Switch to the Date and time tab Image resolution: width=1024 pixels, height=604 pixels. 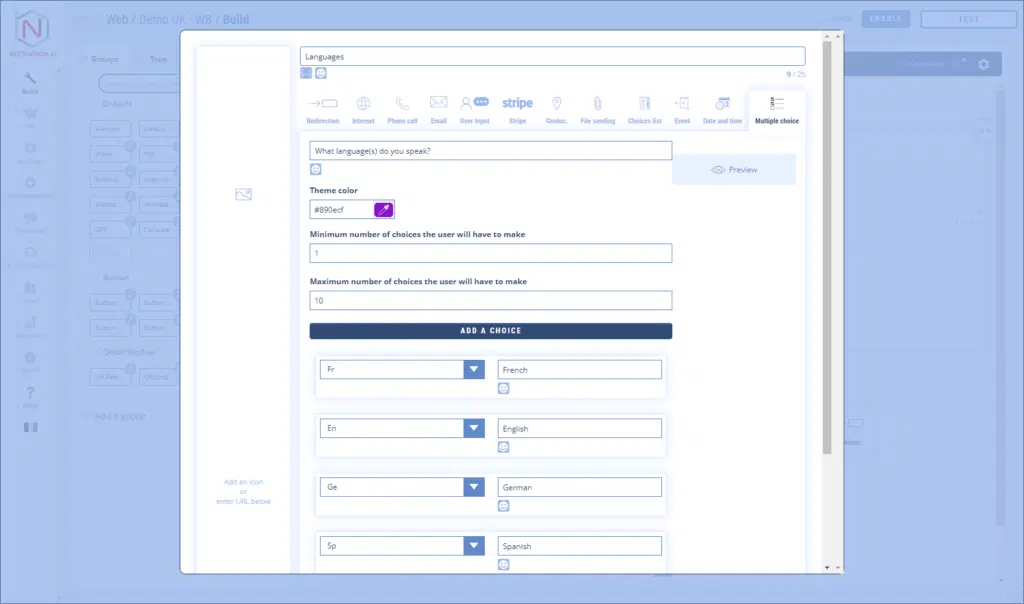point(722,108)
